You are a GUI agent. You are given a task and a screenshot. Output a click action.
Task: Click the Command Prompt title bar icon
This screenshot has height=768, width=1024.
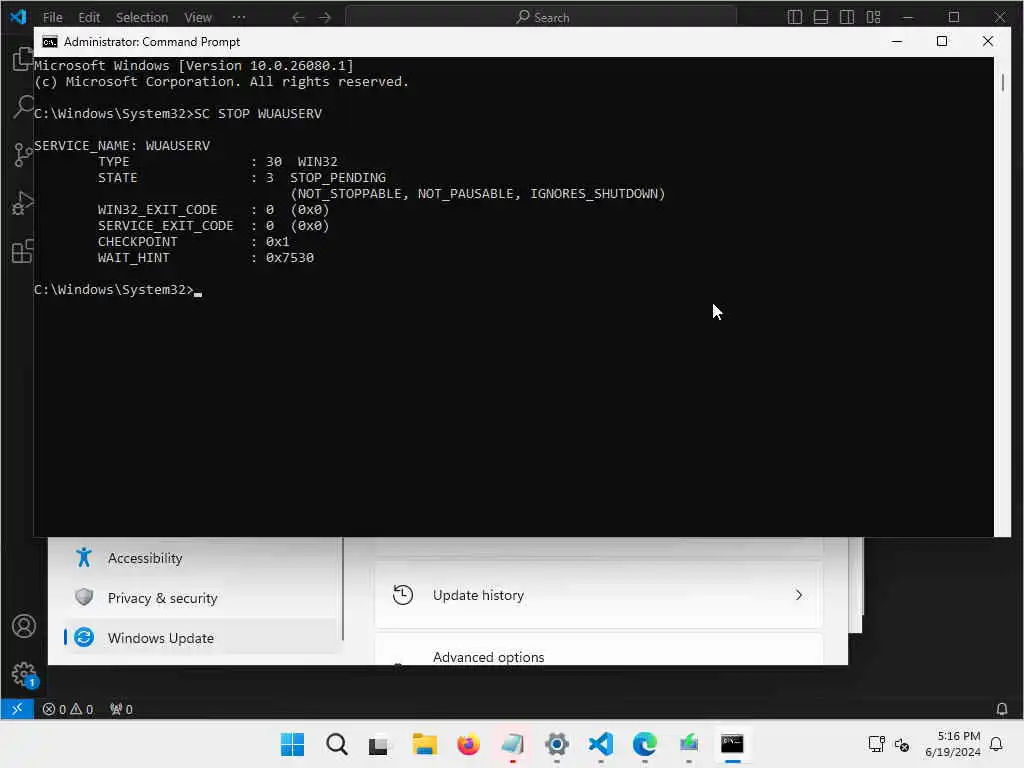pyautogui.click(x=50, y=42)
